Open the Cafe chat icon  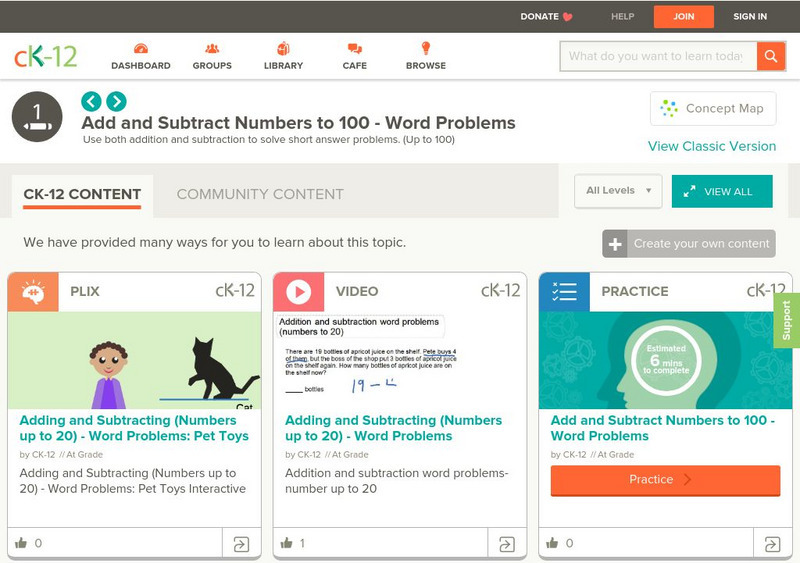pyautogui.click(x=355, y=49)
